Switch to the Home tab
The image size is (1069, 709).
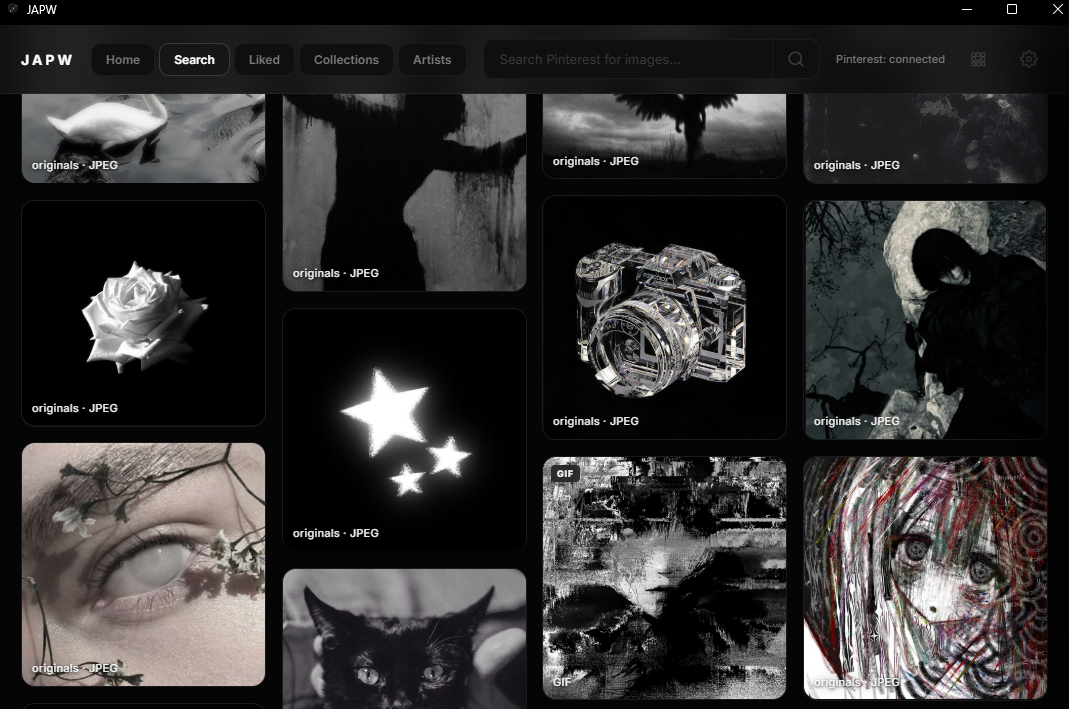tap(122, 59)
